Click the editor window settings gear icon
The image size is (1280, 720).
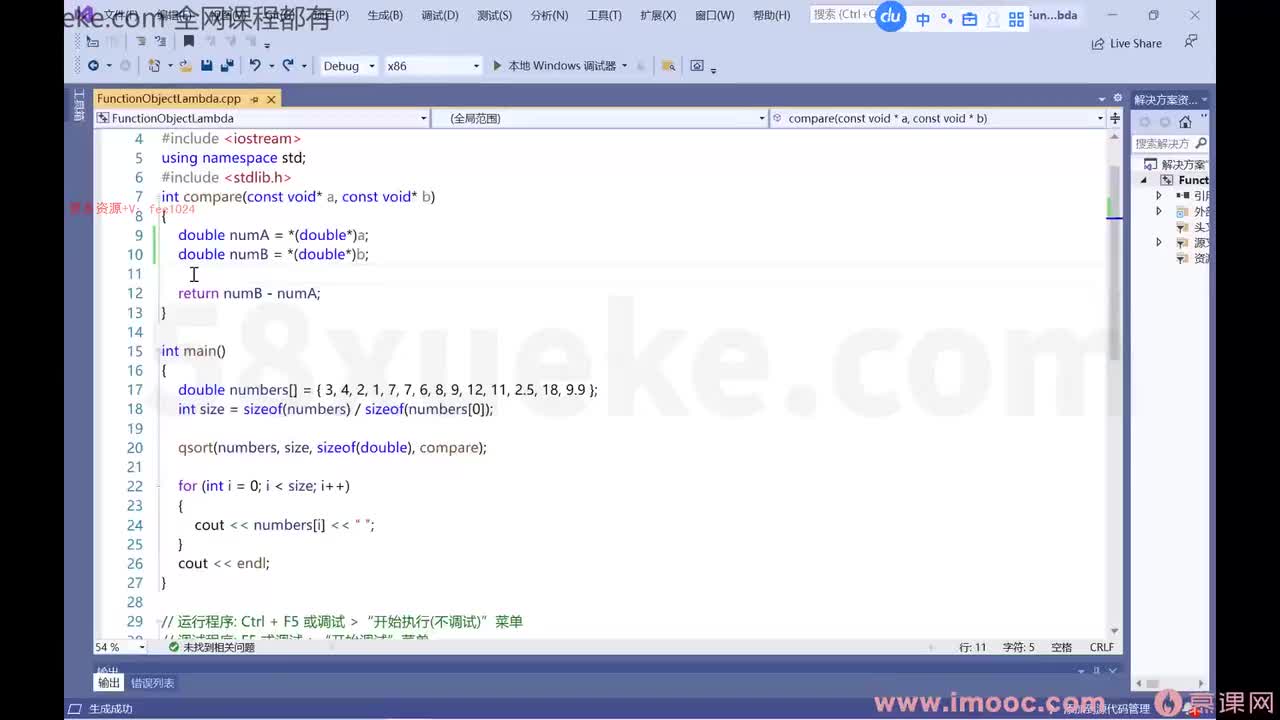pyautogui.click(x=1116, y=99)
